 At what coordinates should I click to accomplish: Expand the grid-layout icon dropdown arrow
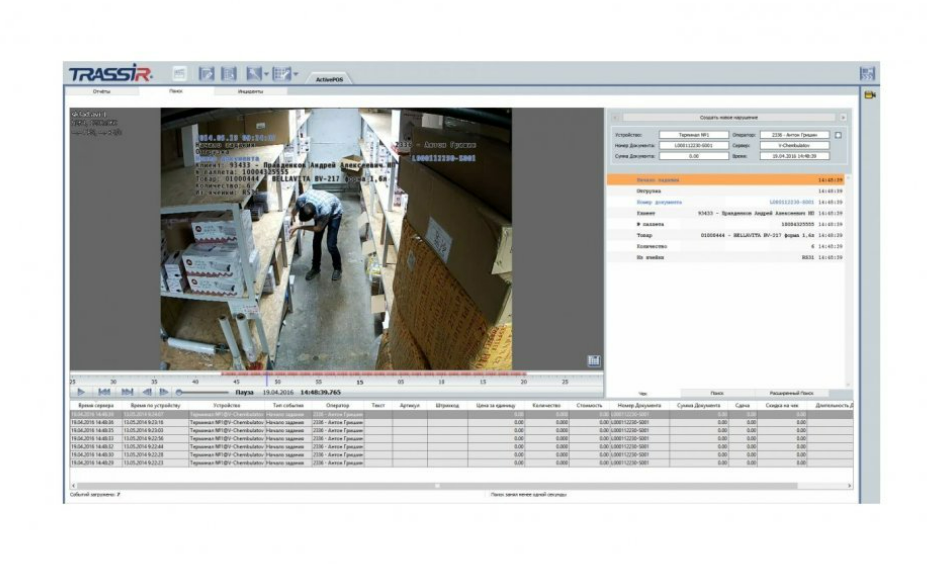pos(296,74)
